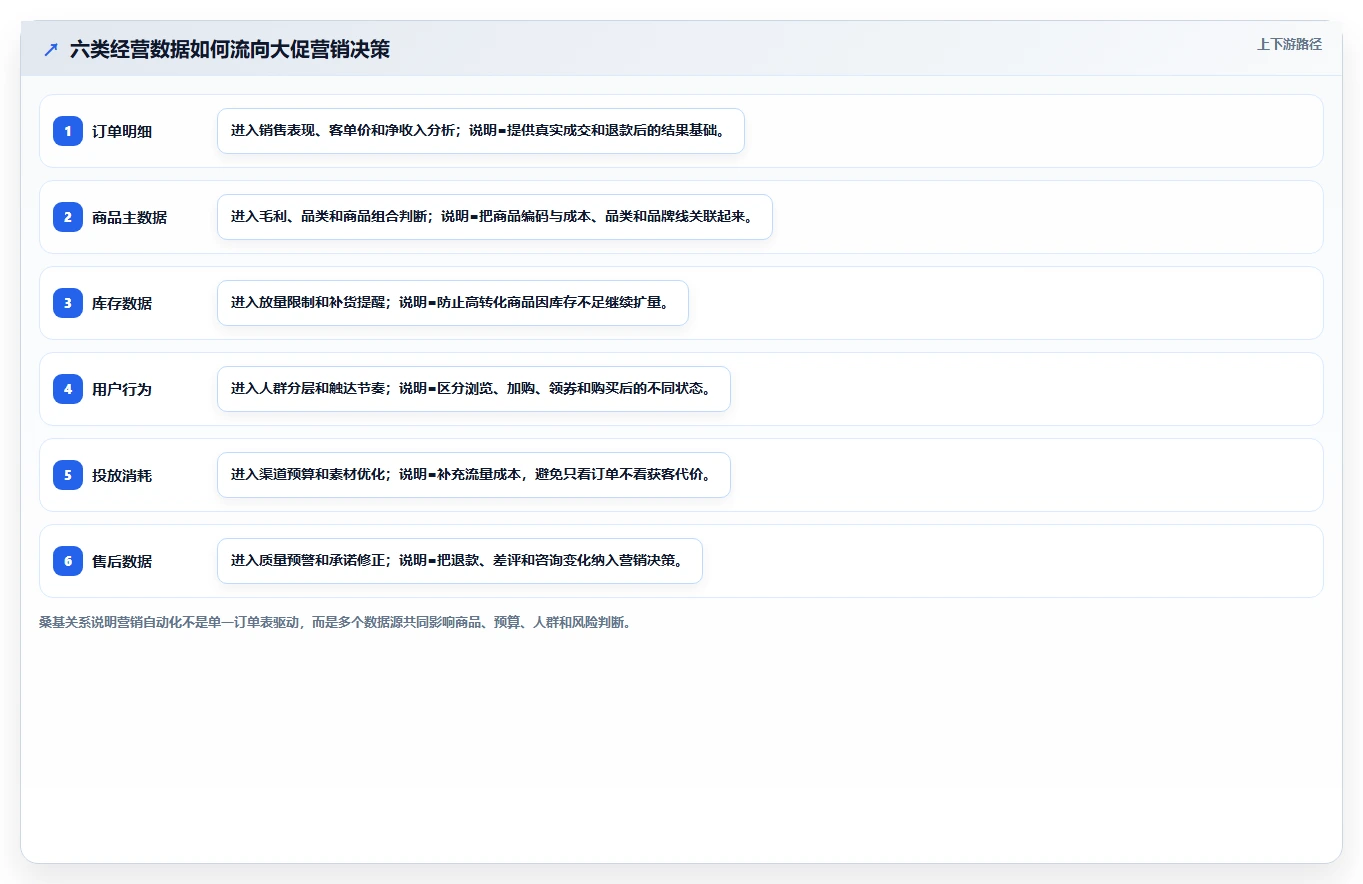Image resolution: width=1363 pixels, height=884 pixels.
Task: Click the number 4 badge for 用户行为
Action: [x=68, y=389]
